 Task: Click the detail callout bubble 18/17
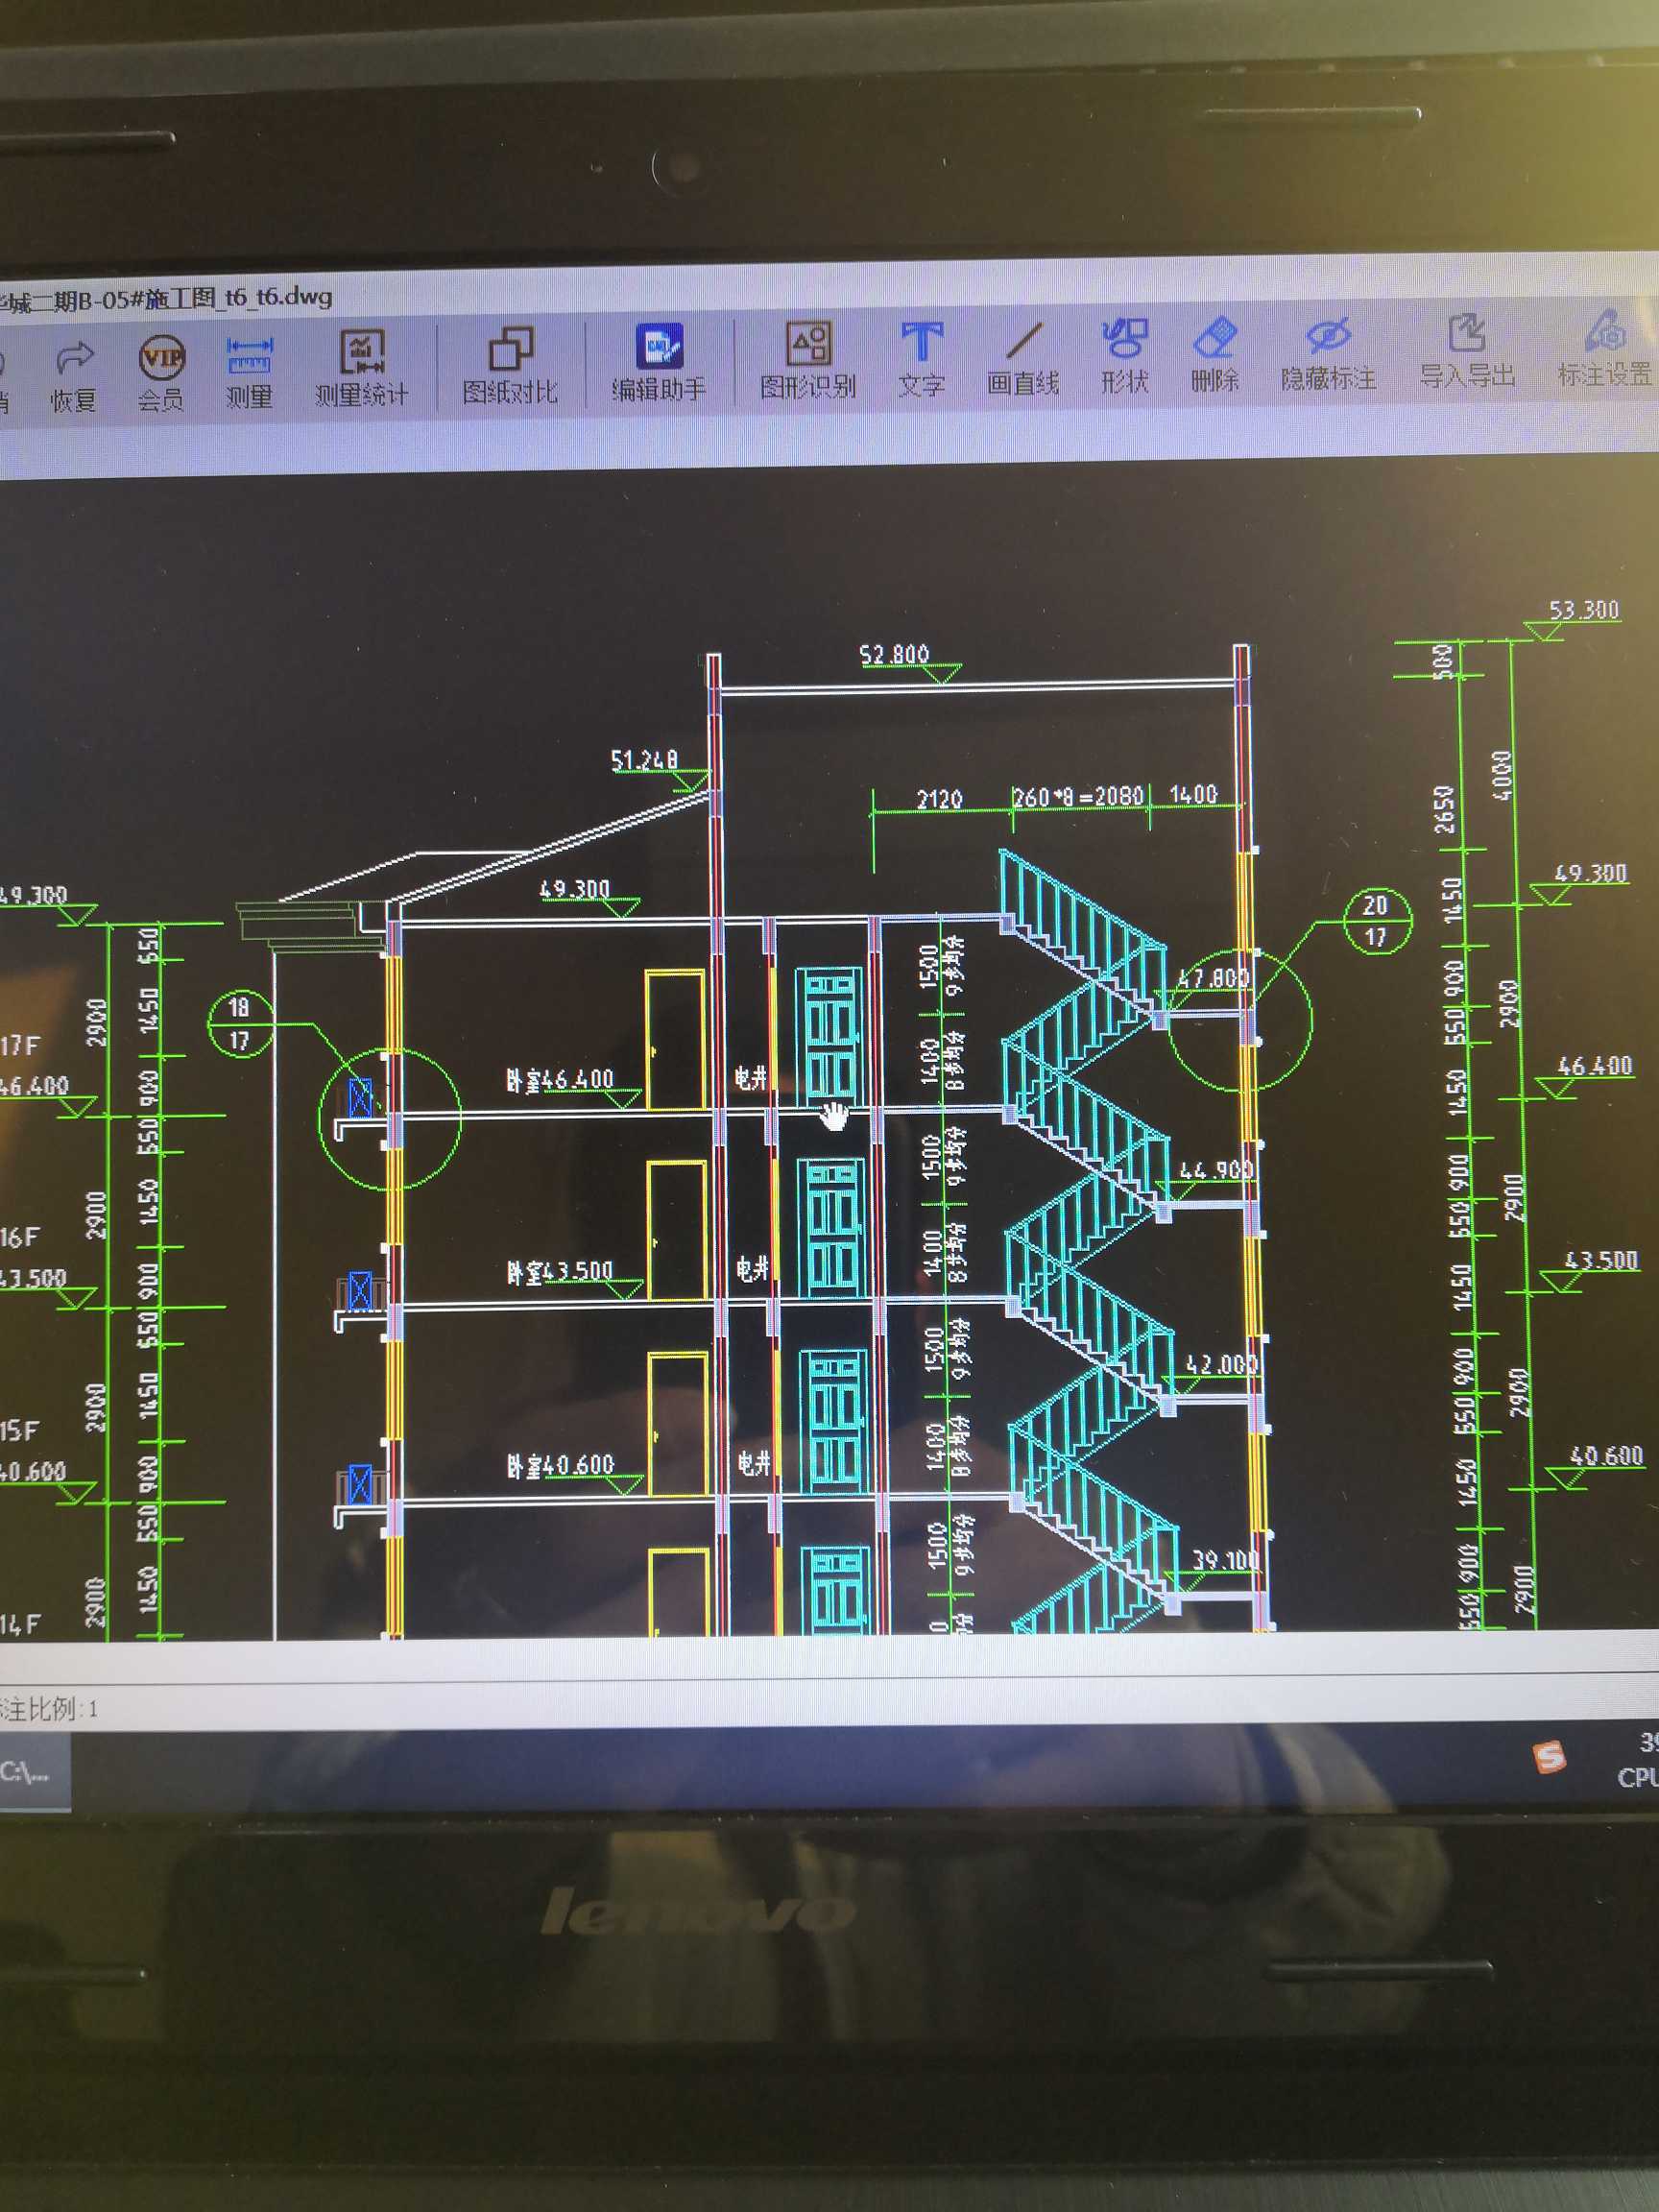click(x=239, y=1023)
